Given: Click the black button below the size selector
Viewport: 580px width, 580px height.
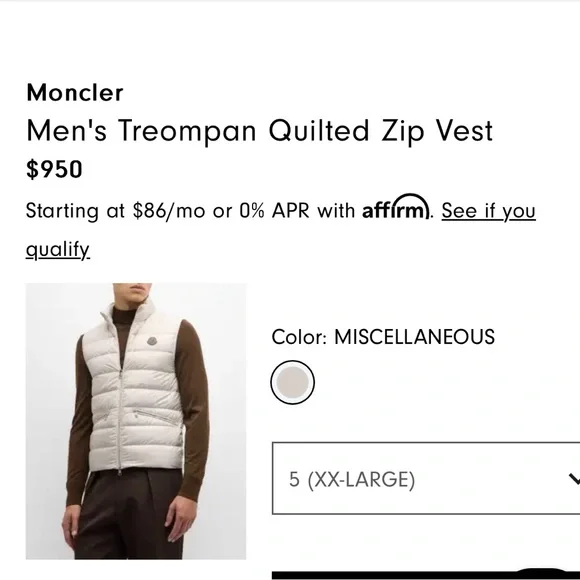Looking at the screenshot, I should pos(426,575).
